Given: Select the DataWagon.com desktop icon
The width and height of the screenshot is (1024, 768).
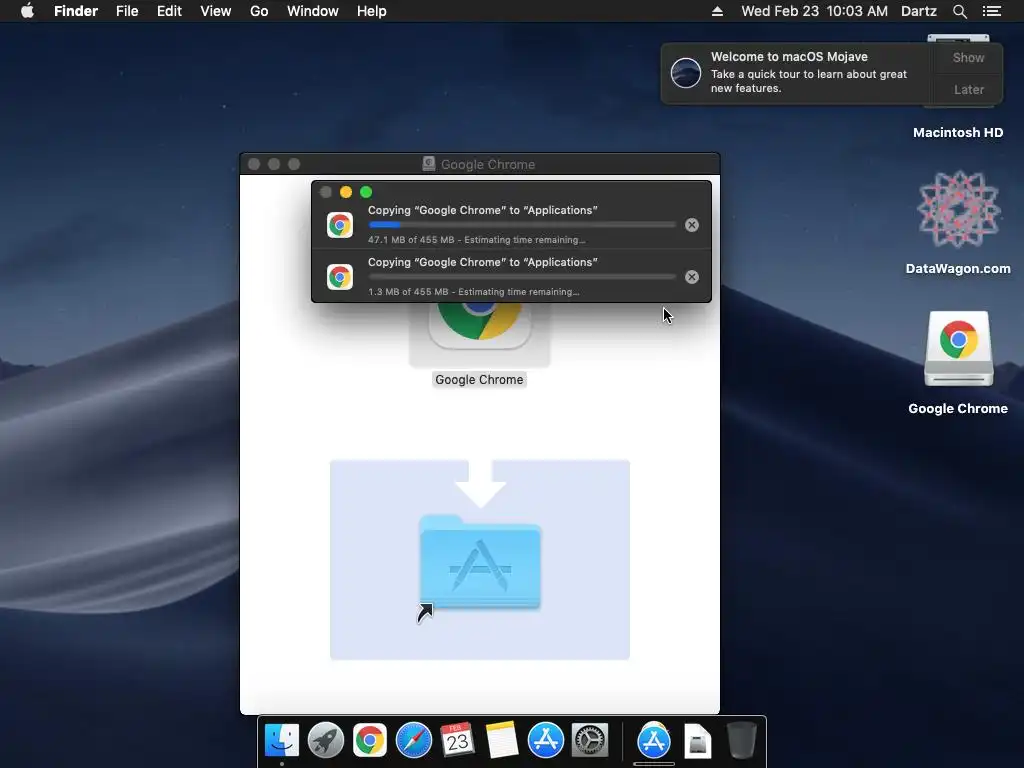Looking at the screenshot, I should point(958,210).
